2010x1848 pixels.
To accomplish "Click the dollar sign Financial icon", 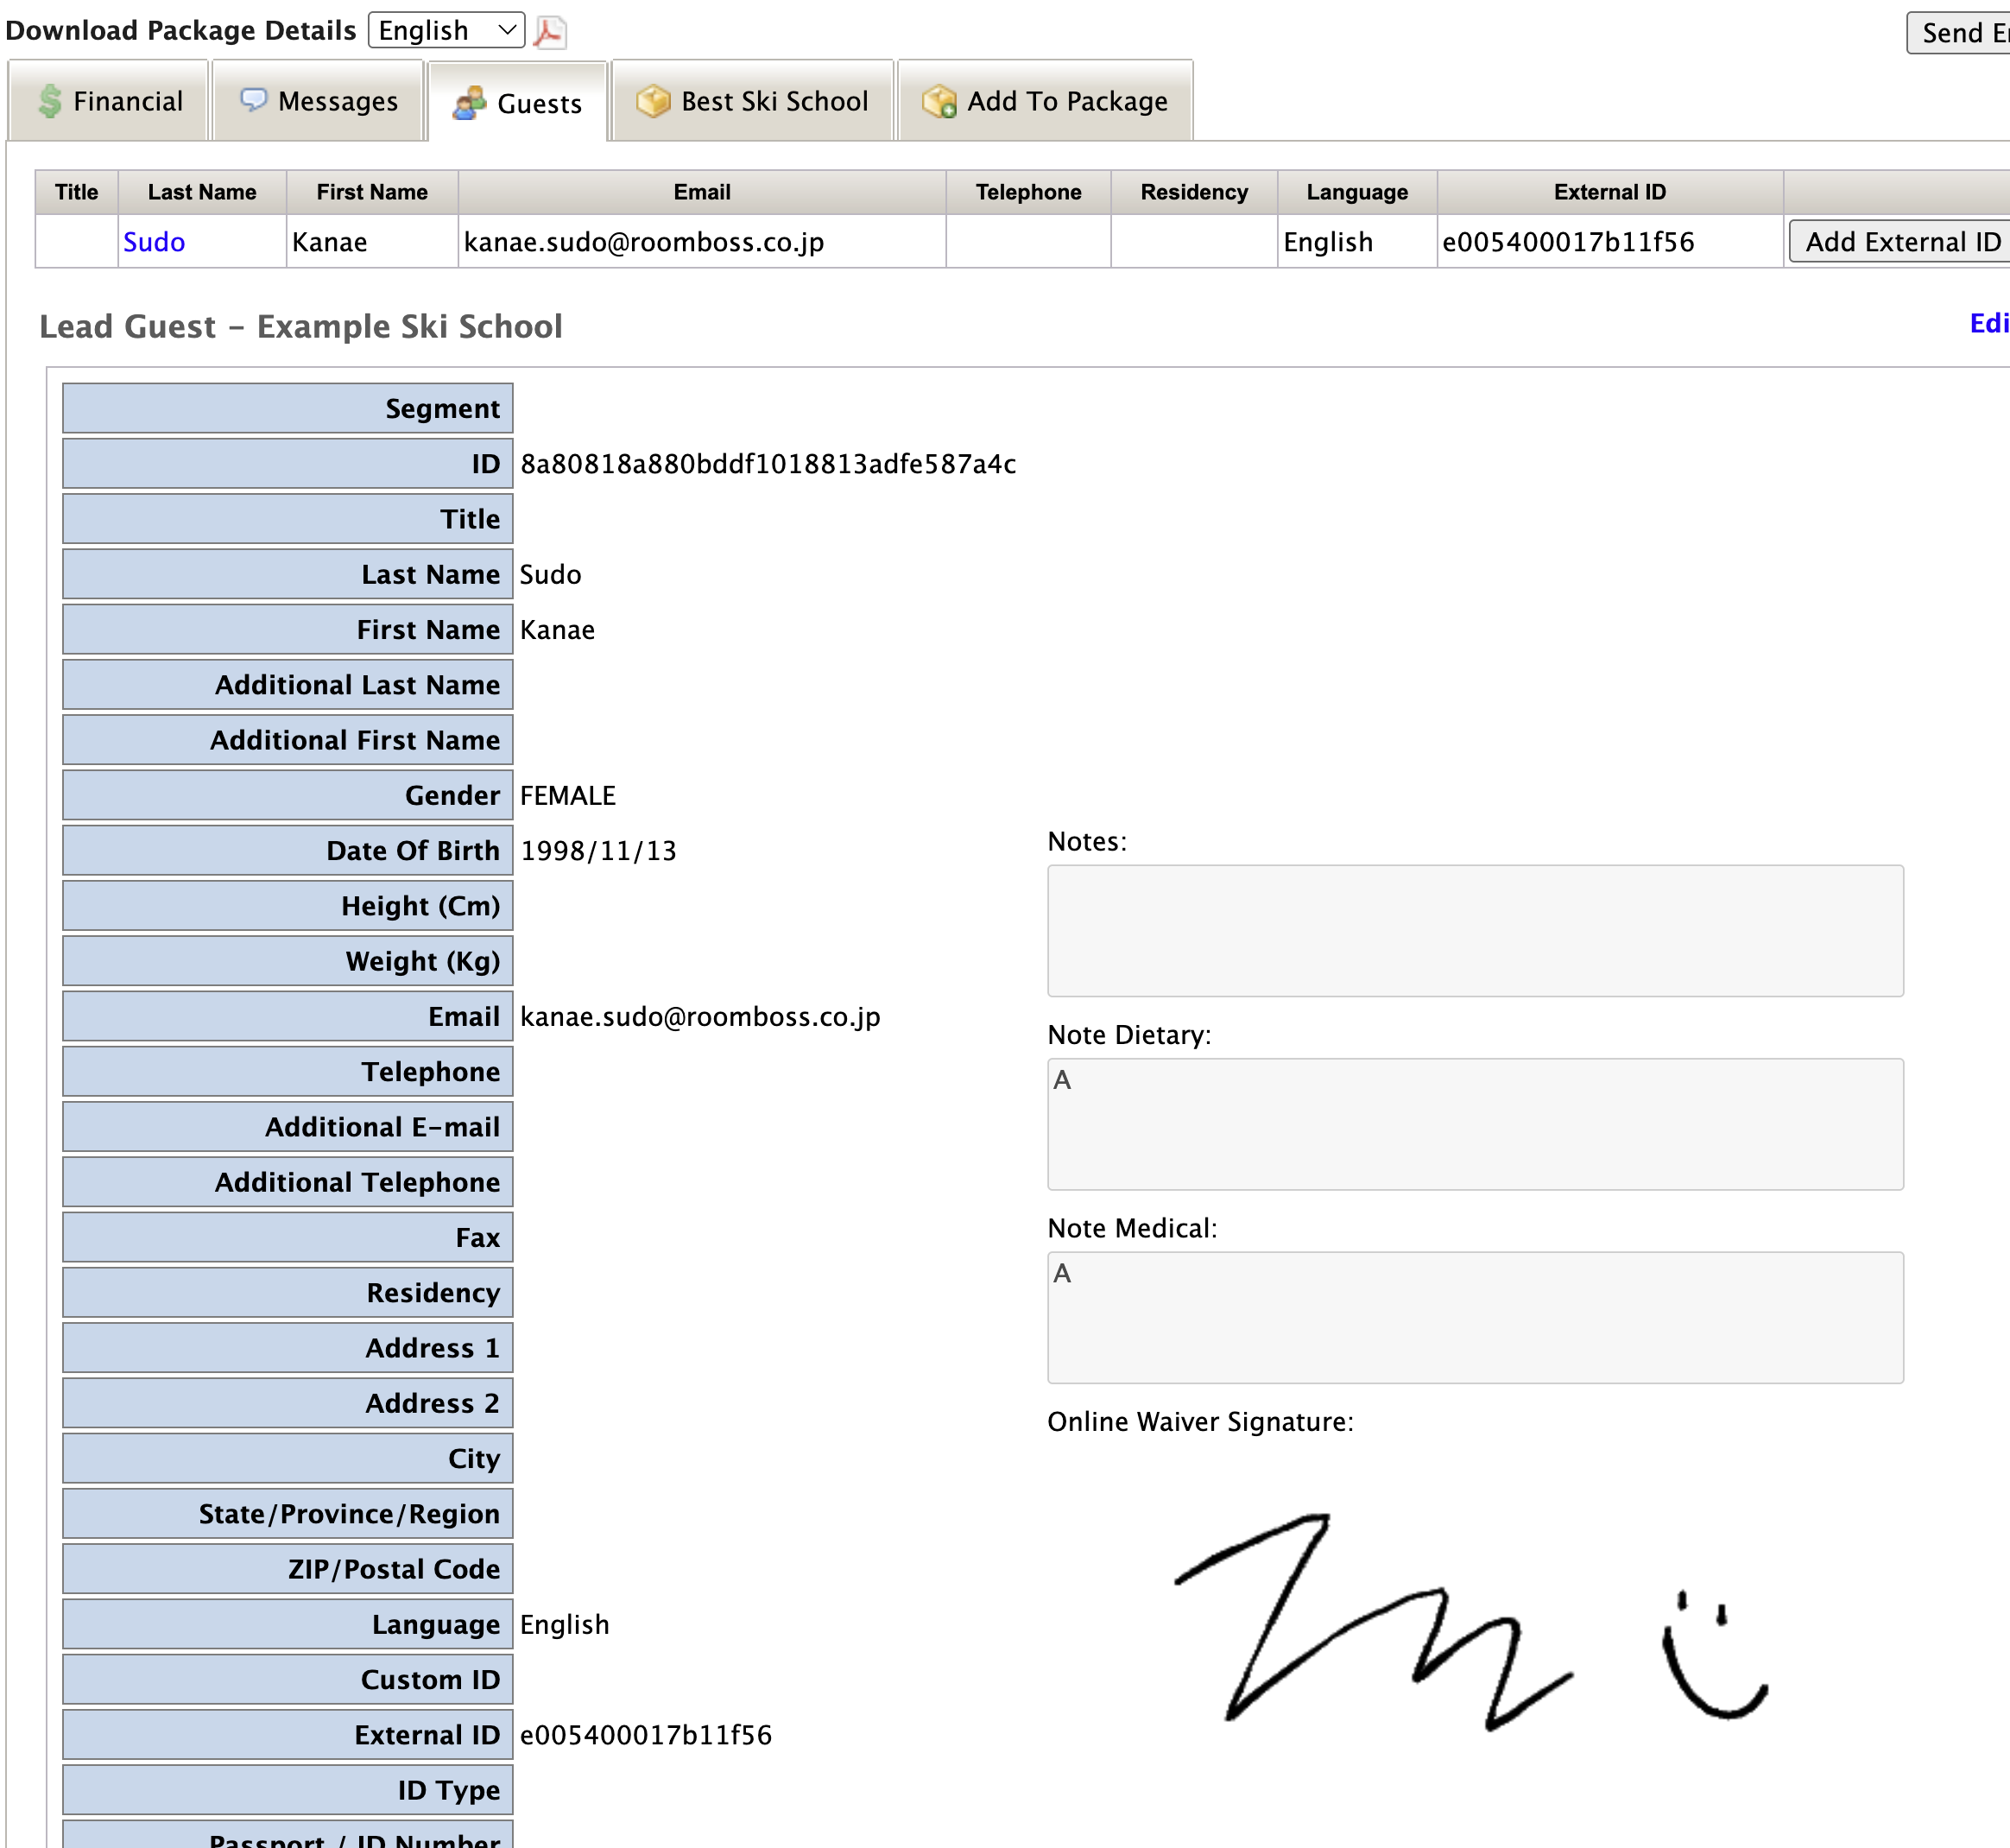I will [x=50, y=101].
